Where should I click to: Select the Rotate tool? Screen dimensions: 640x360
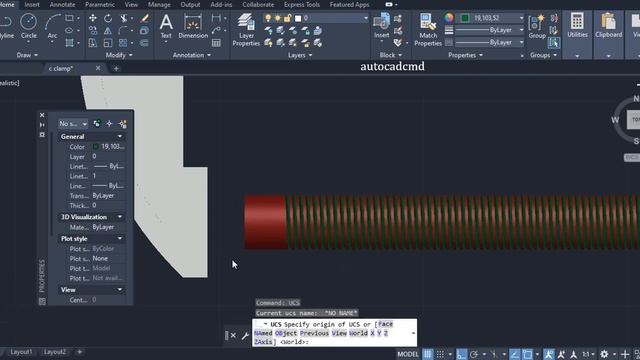click(x=108, y=18)
